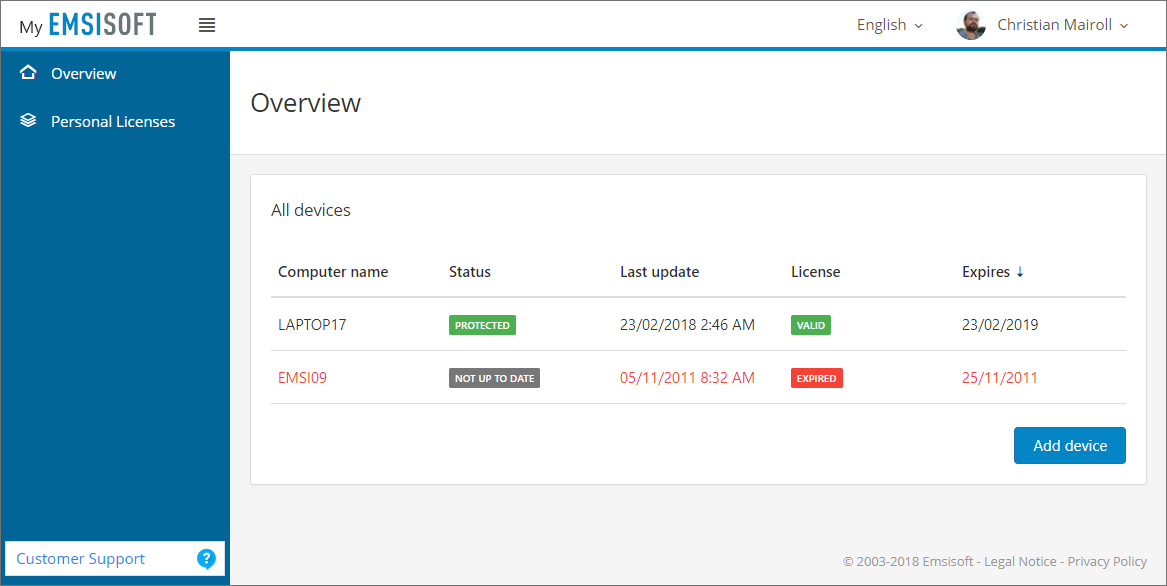This screenshot has height=586, width=1167.
Task: Click the question mark help icon
Action: 207,558
